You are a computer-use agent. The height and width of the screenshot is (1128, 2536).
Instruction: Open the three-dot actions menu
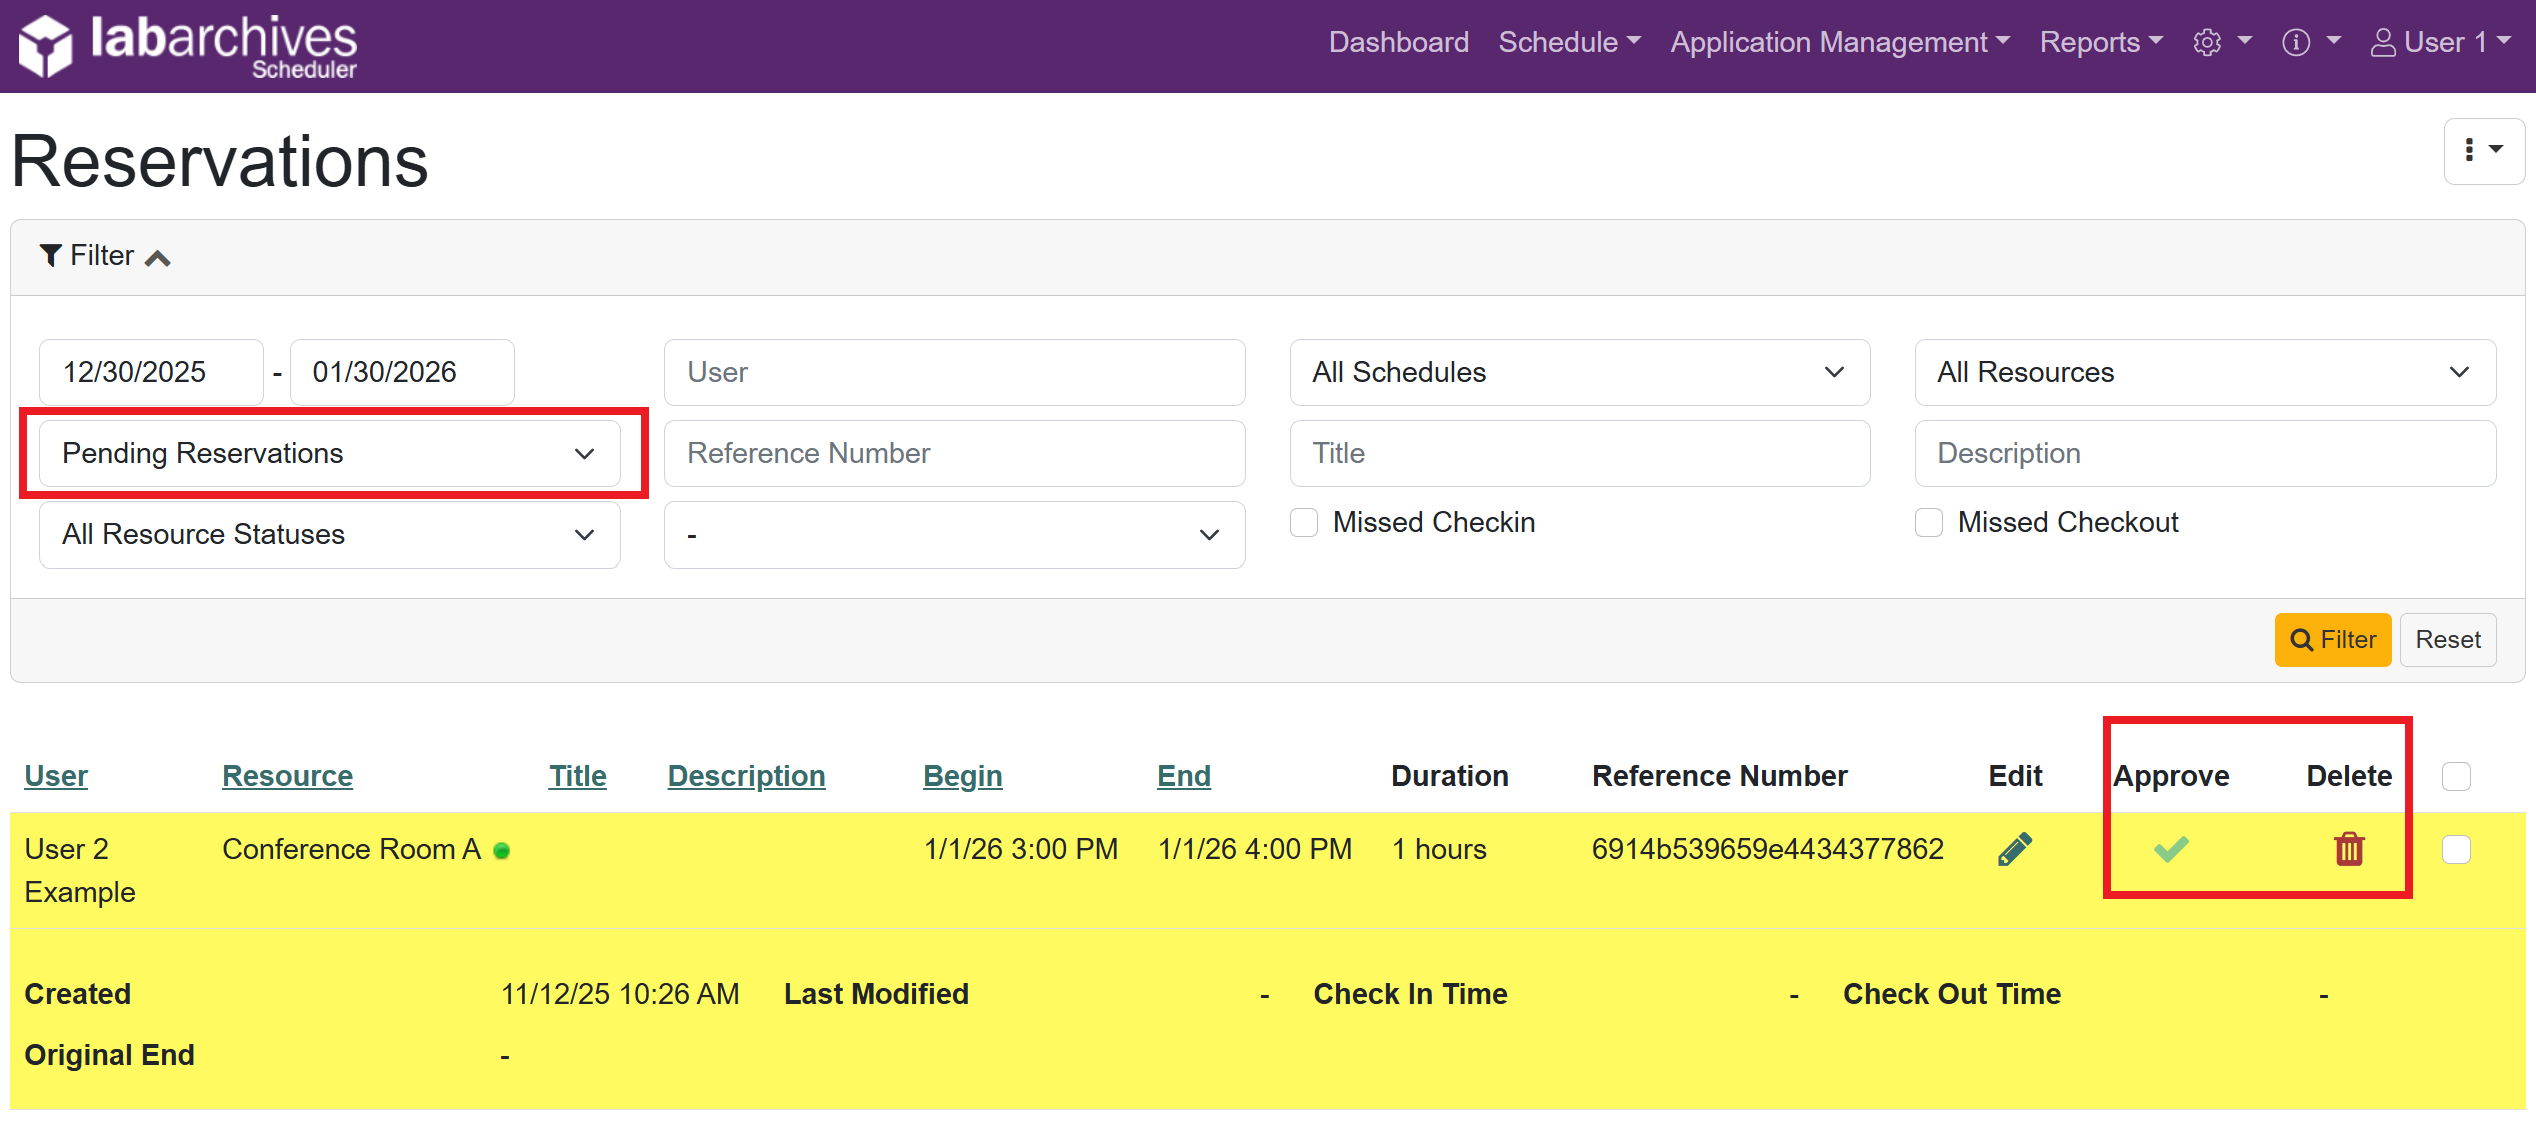2483,150
